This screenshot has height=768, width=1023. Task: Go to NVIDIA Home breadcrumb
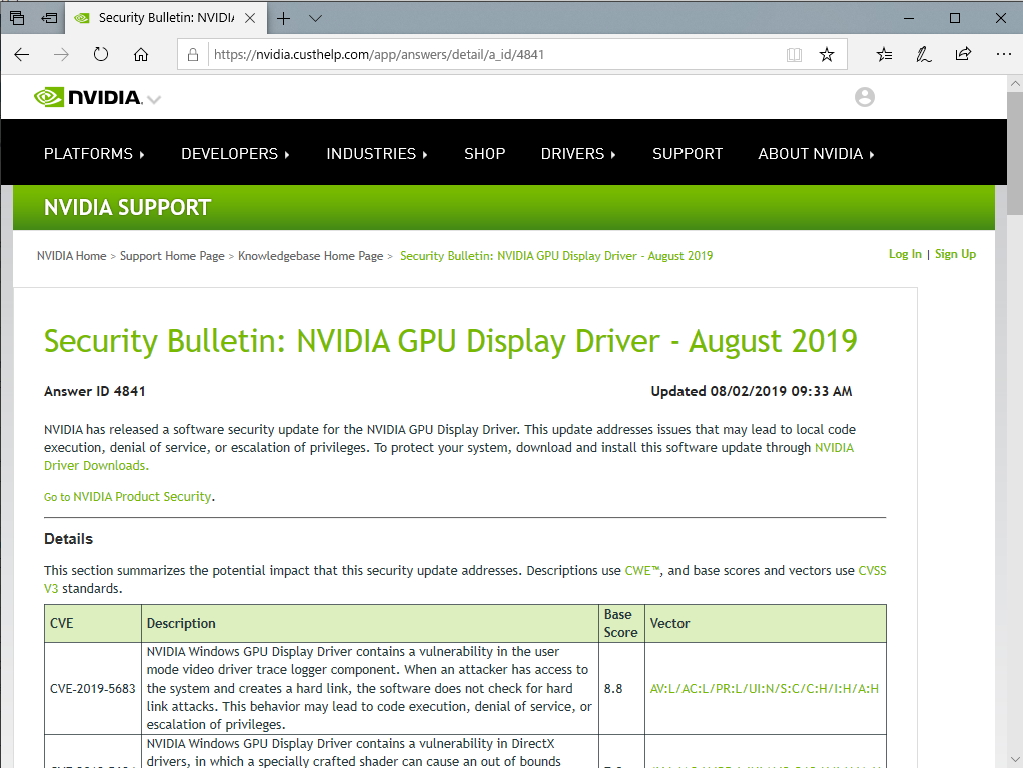[x=71, y=256]
